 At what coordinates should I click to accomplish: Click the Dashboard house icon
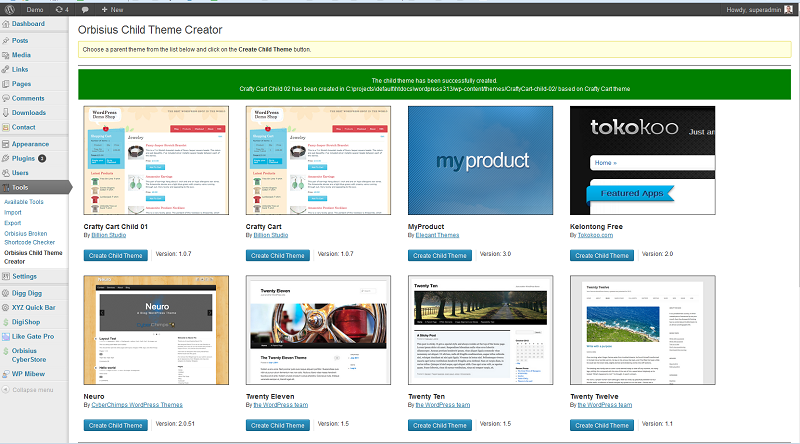[6, 23]
